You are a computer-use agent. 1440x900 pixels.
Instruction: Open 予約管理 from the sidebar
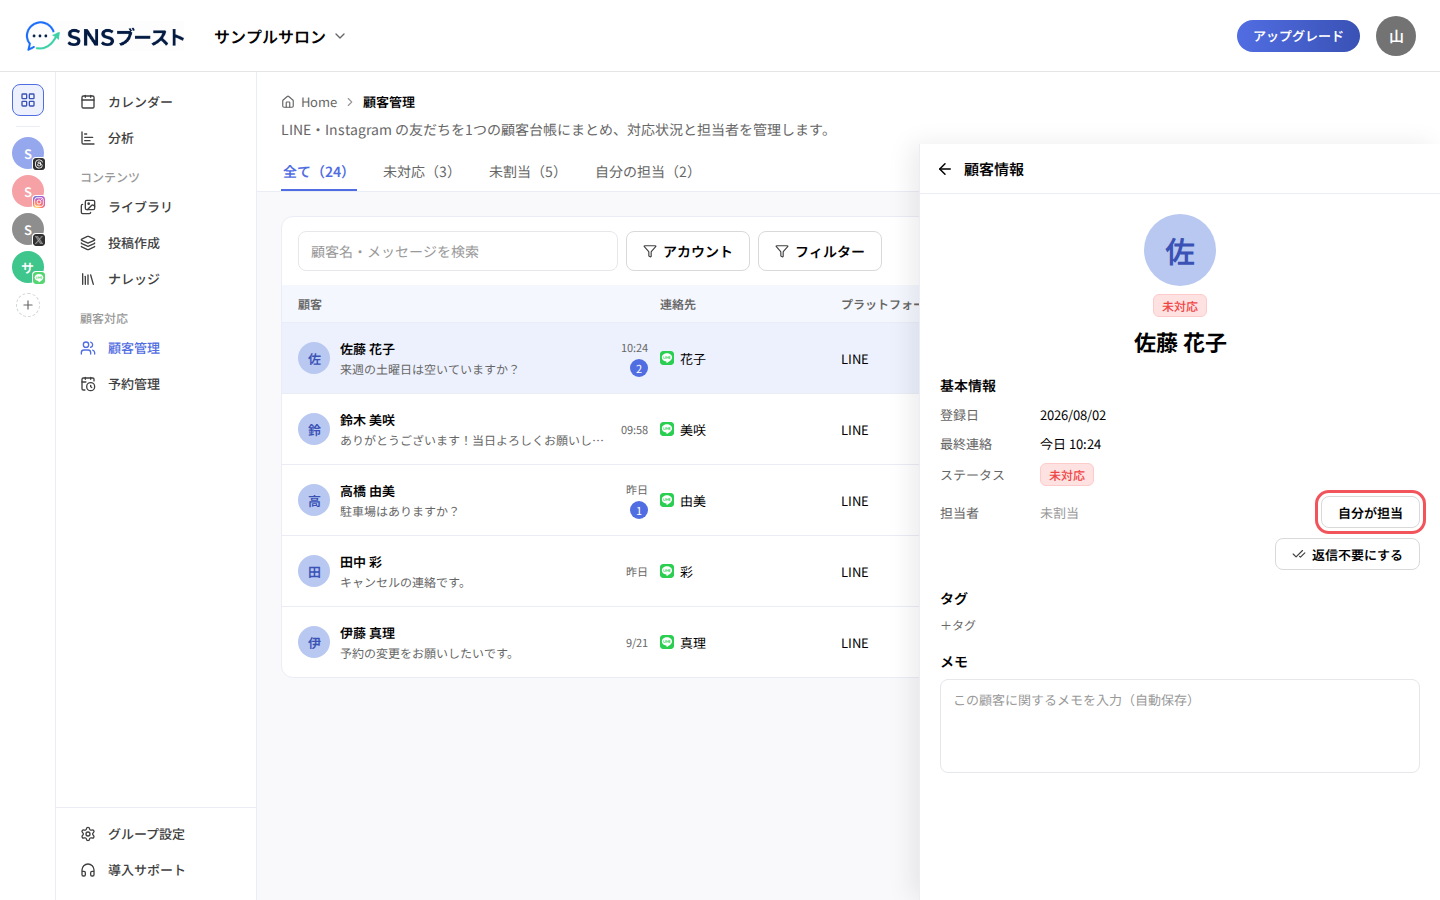pos(156,384)
